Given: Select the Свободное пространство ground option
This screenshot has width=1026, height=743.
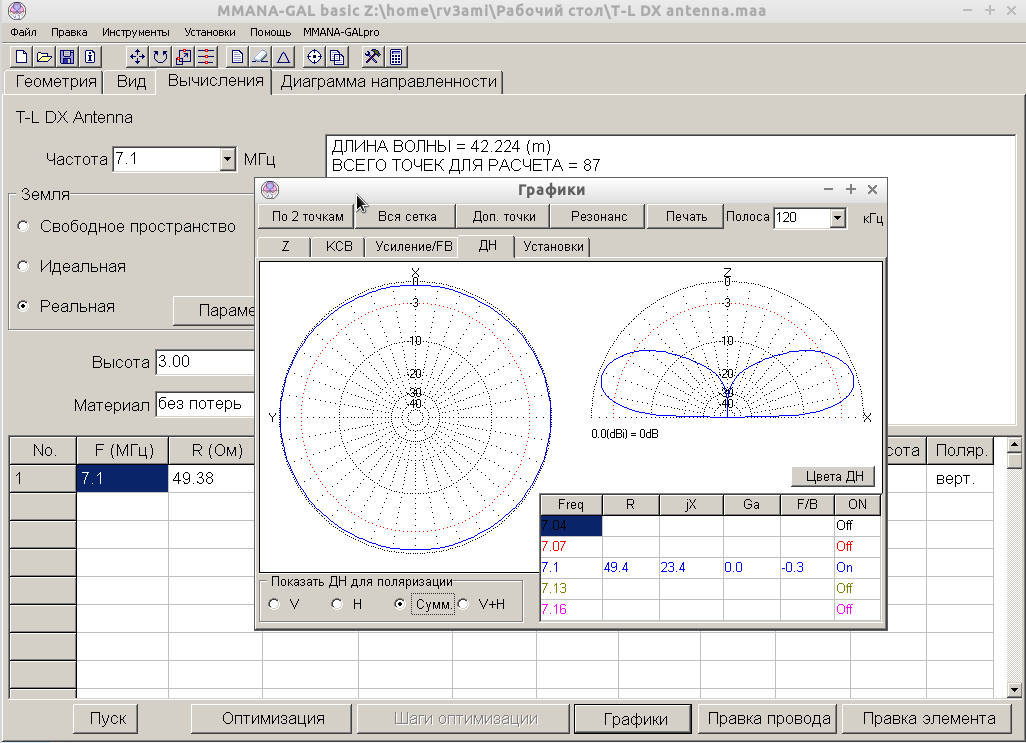Looking at the screenshot, I should (x=24, y=226).
